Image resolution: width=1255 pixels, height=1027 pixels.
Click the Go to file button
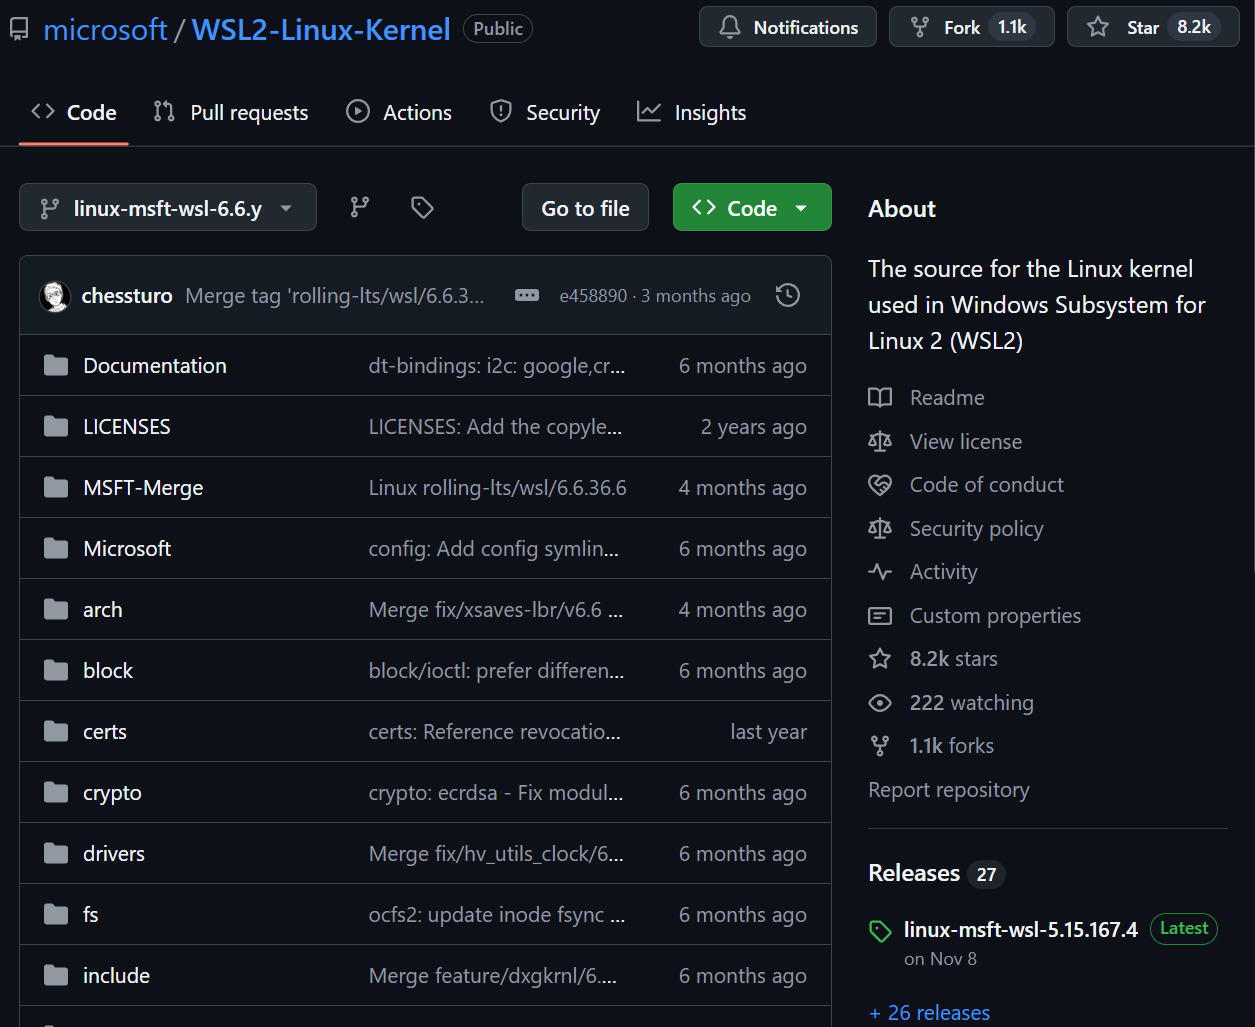[585, 207]
